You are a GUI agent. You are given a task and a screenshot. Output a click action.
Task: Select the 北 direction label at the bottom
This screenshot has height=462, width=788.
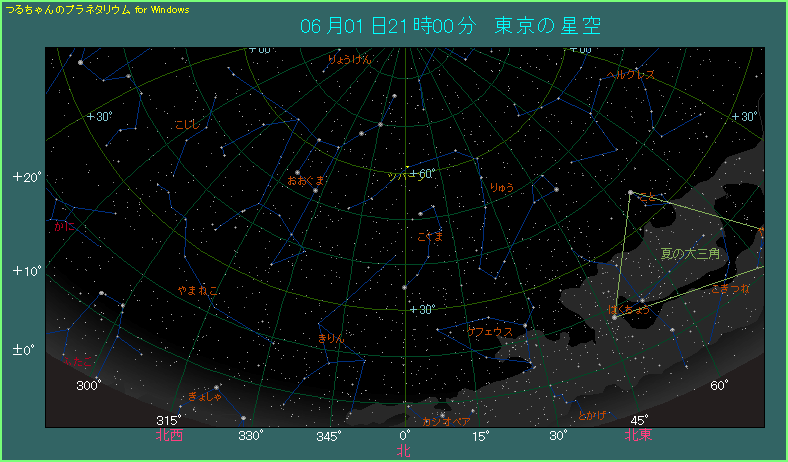click(x=403, y=451)
